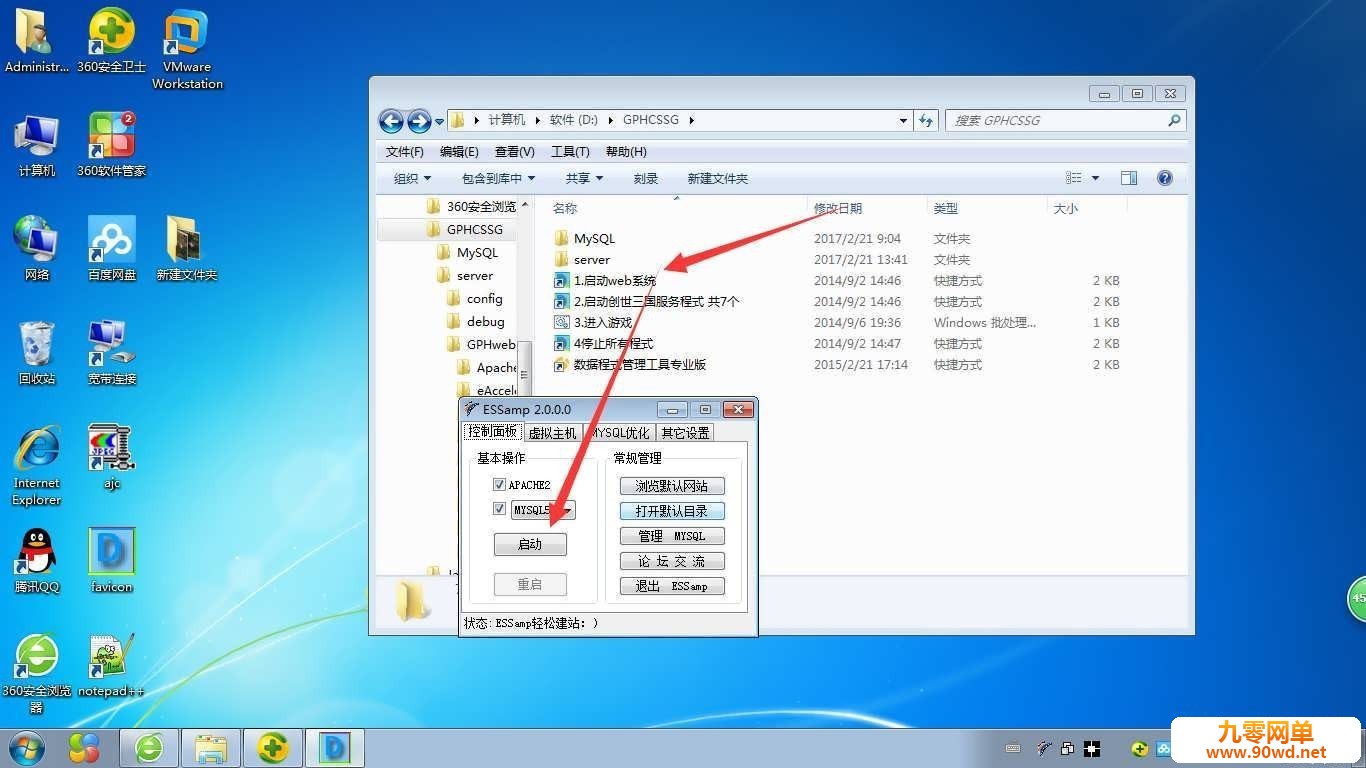Click 浏览默认网站 button
This screenshot has height=768, width=1366.
[672, 486]
